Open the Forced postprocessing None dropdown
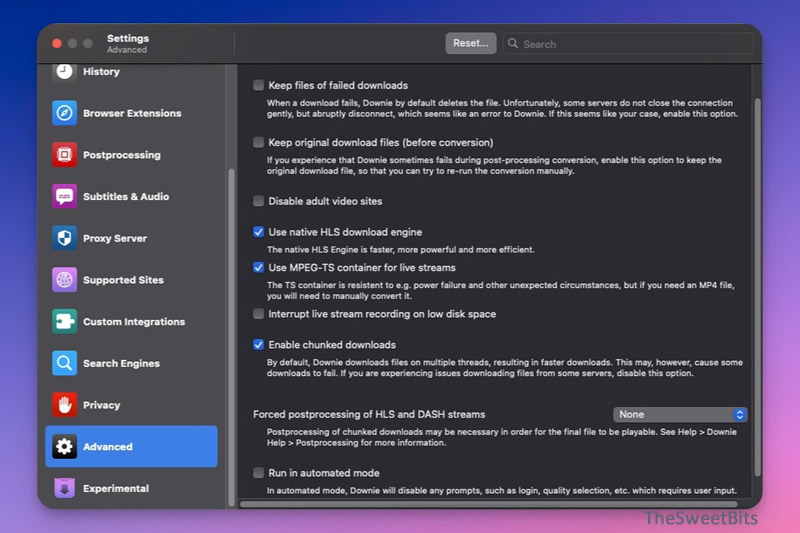 click(680, 415)
